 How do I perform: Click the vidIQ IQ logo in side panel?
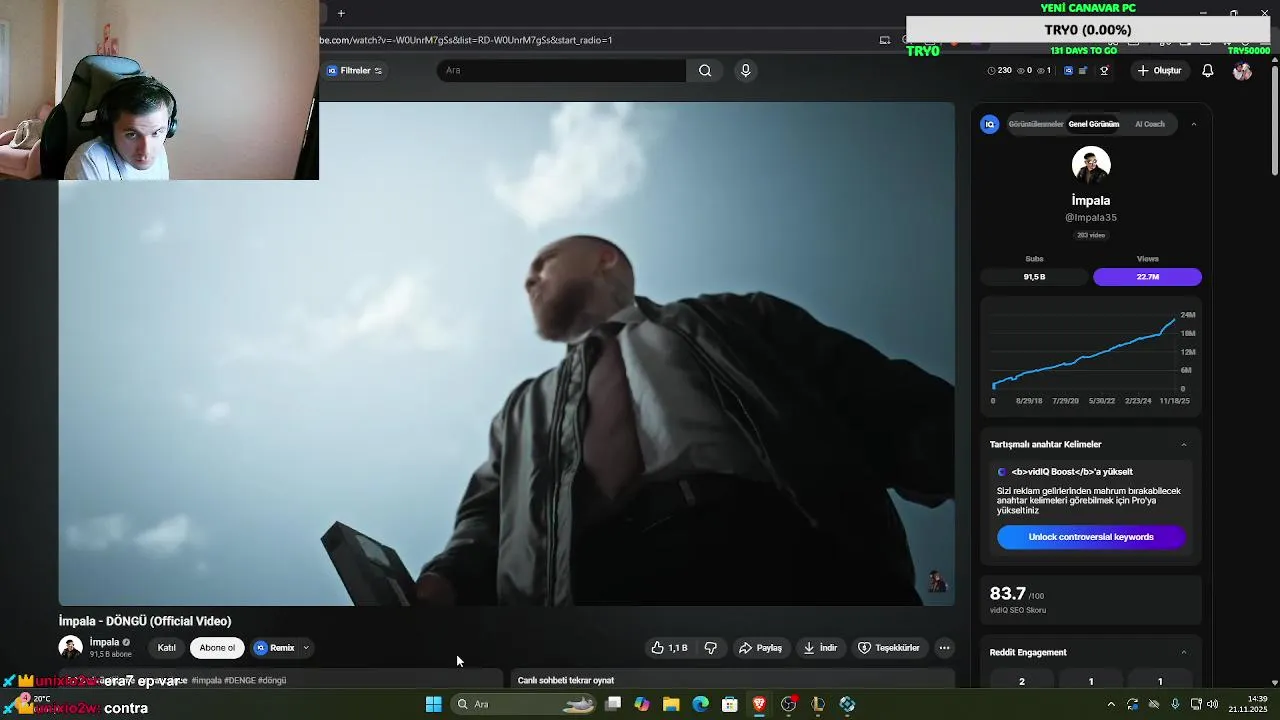tap(990, 124)
